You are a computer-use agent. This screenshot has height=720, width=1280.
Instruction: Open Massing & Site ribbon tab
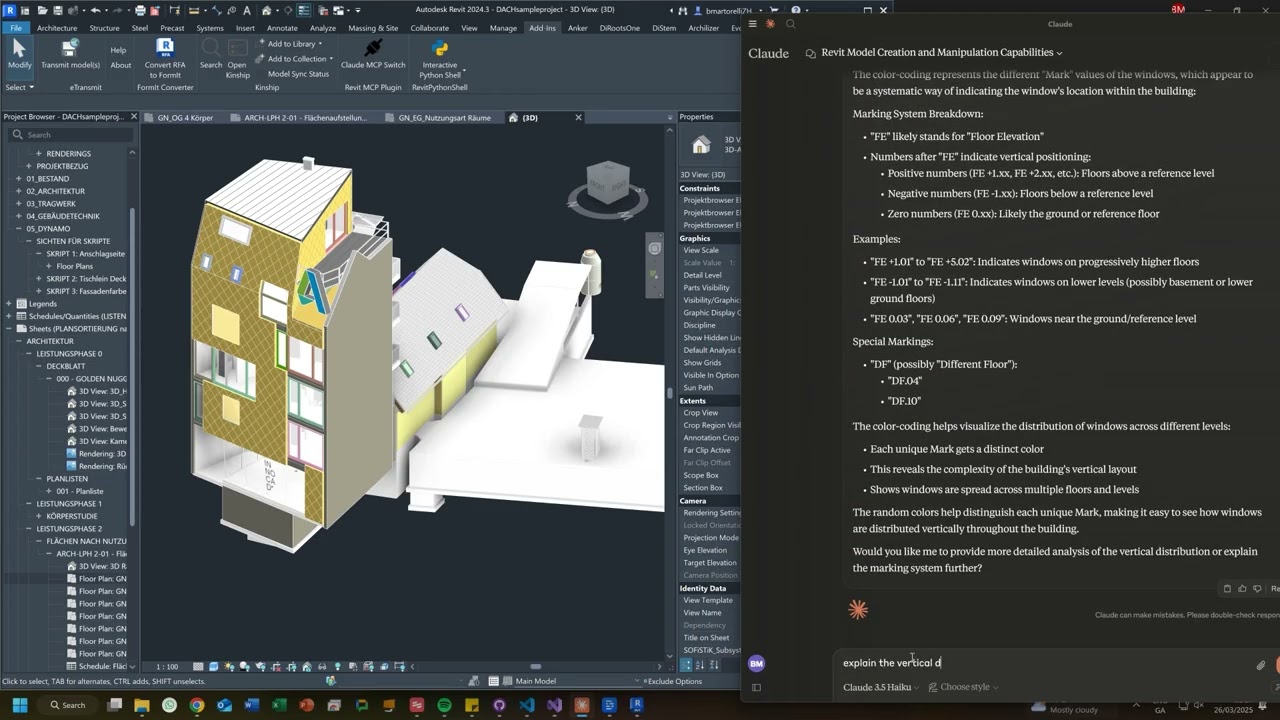373,28
